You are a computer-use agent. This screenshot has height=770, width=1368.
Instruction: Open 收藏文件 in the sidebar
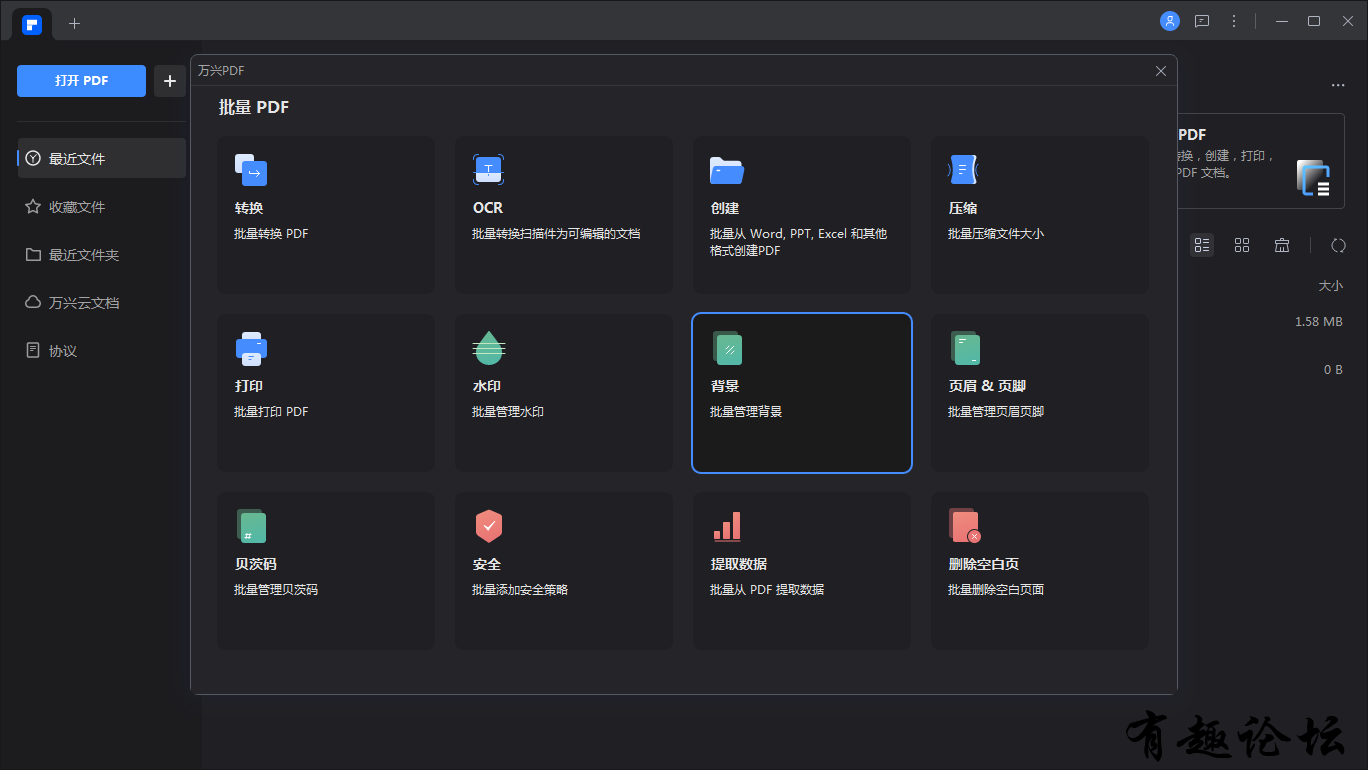point(102,206)
